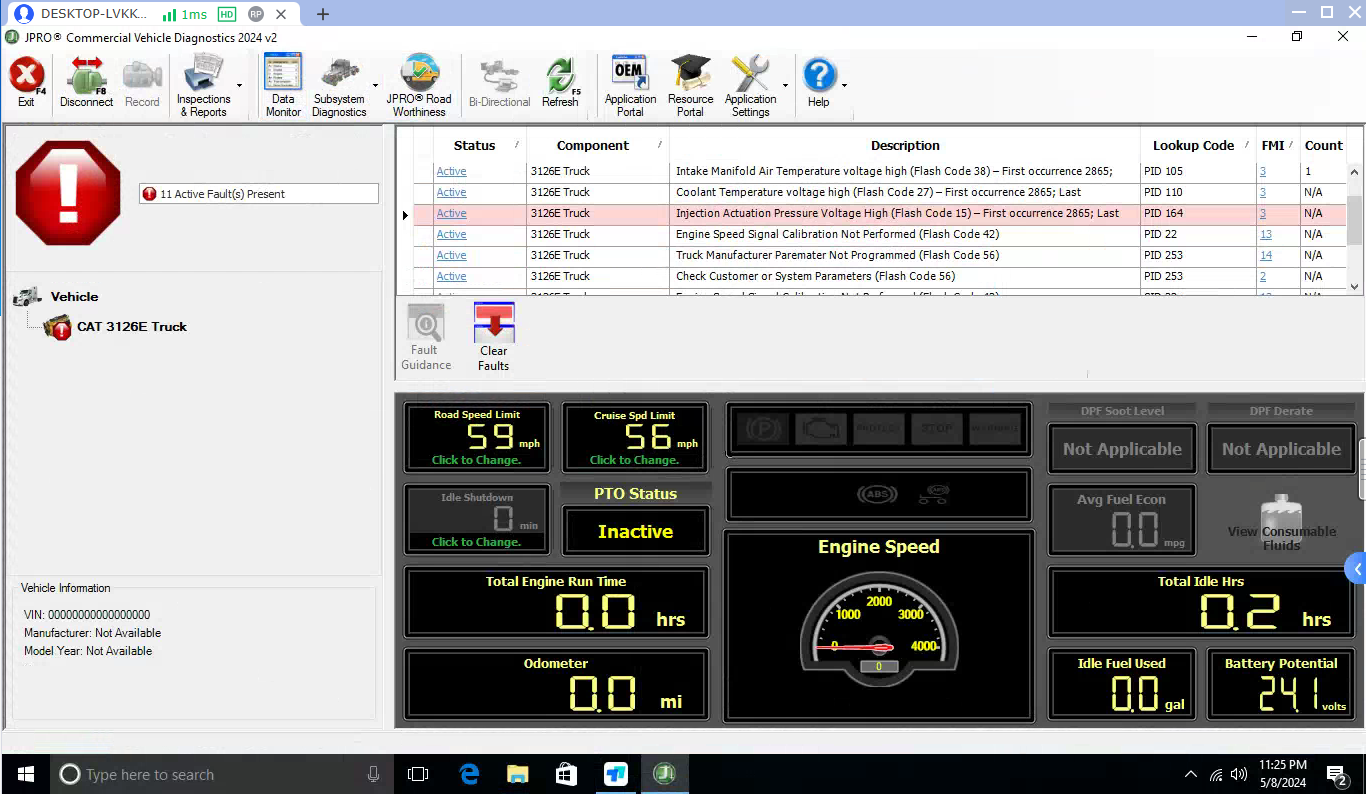The width and height of the screenshot is (1366, 794).
Task: Open the OEM Application Portal
Action: [x=630, y=84]
